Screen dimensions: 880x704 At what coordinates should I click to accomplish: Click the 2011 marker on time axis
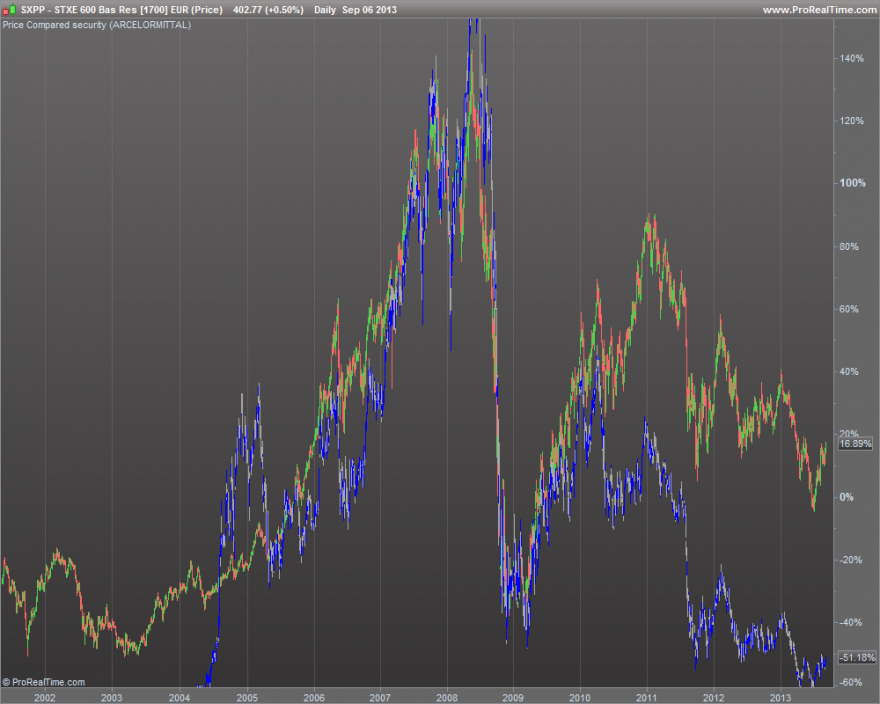pyautogui.click(x=647, y=697)
